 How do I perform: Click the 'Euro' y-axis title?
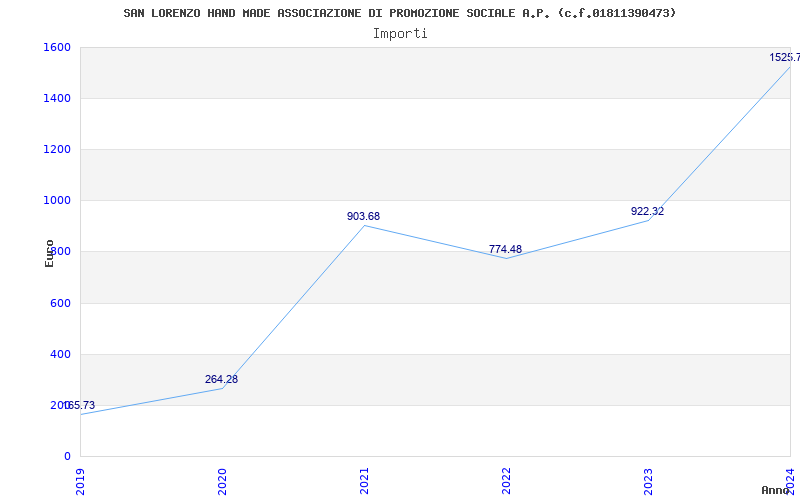pos(49,253)
